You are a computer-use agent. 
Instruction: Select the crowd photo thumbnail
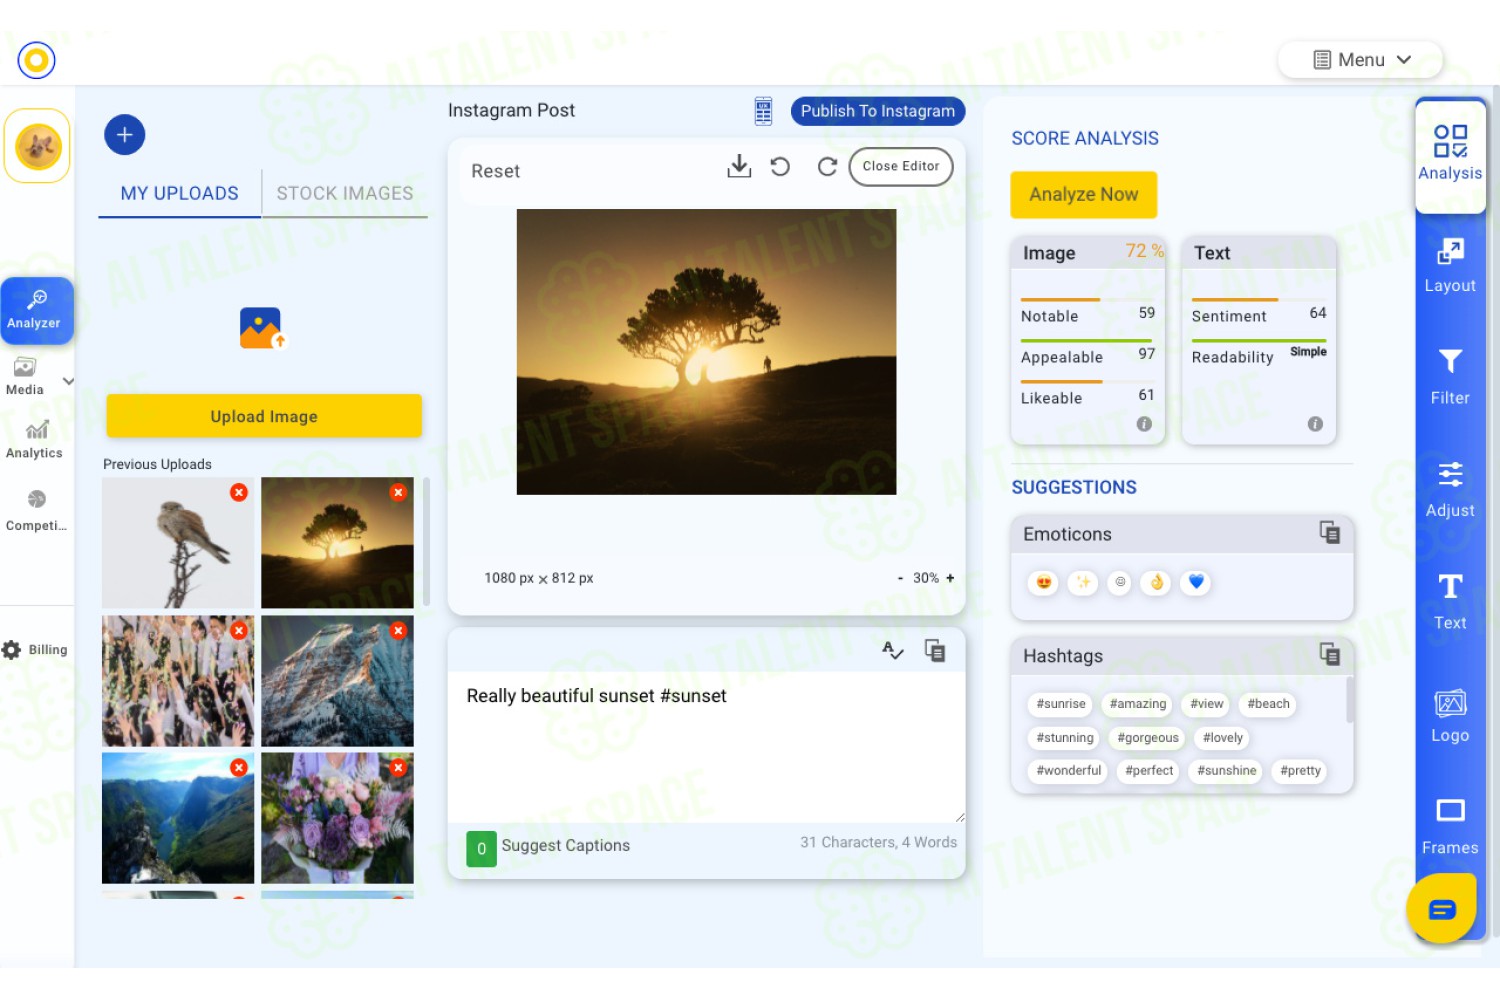(x=178, y=681)
